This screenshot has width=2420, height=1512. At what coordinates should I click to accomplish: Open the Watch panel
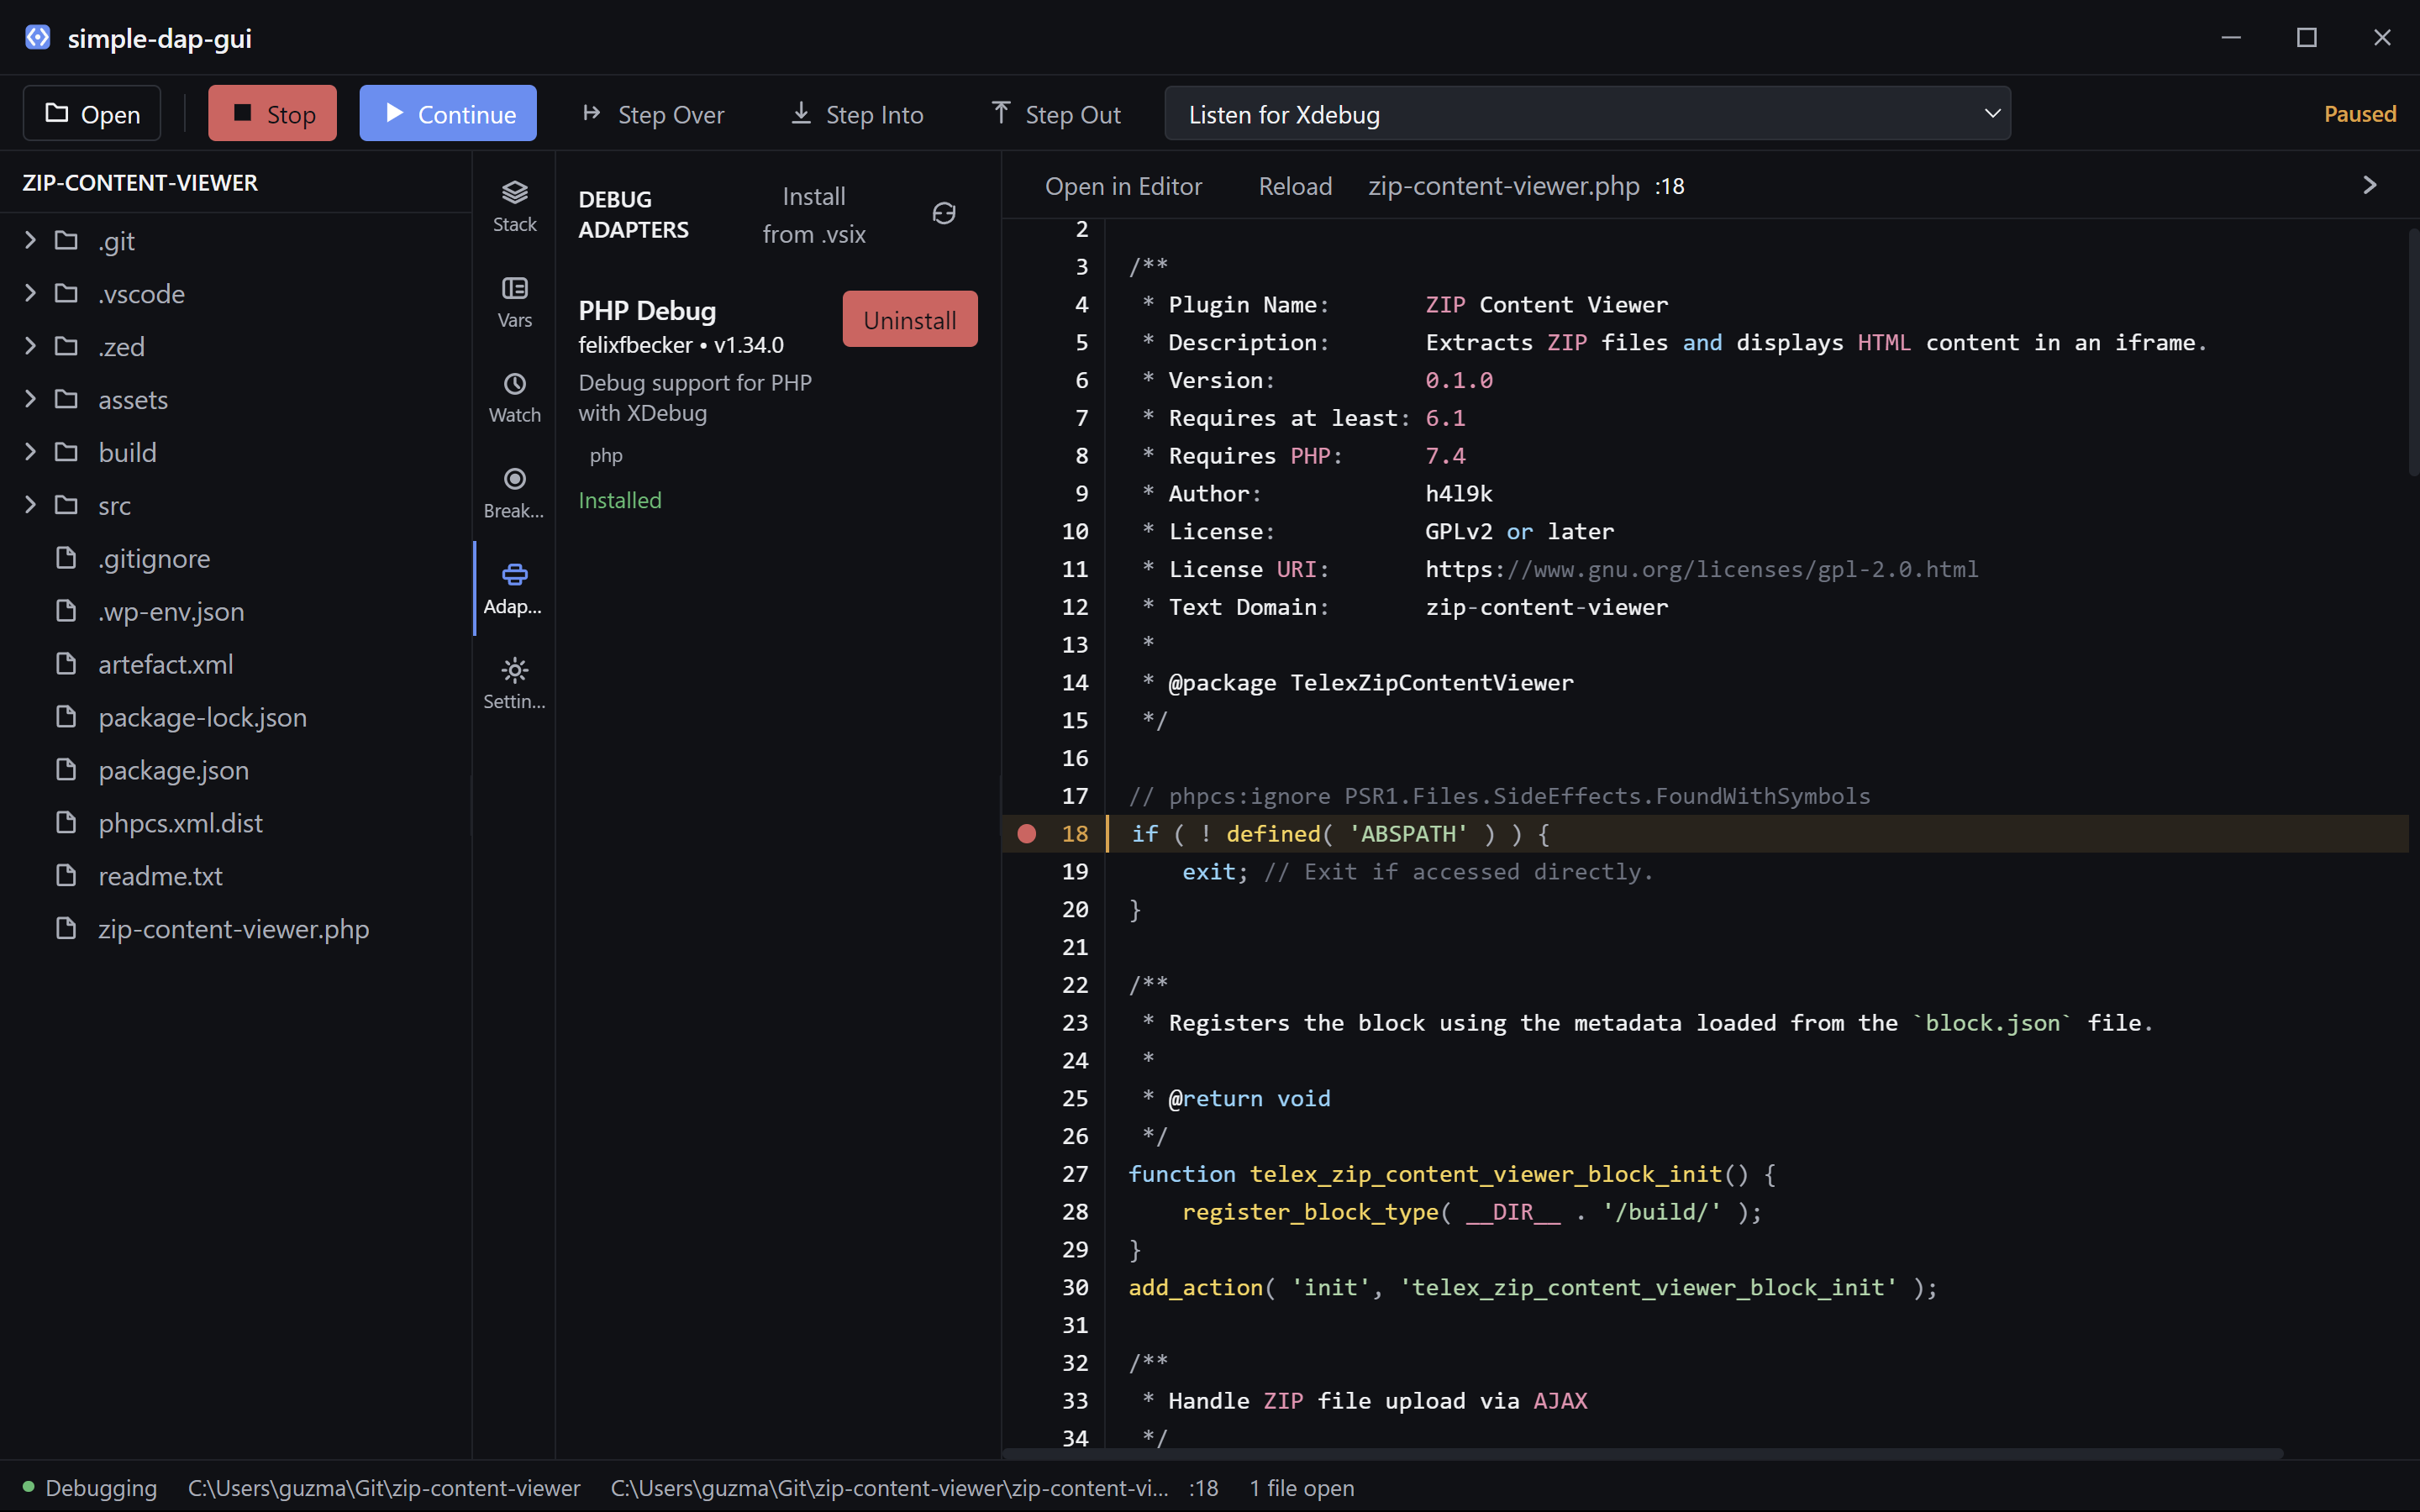click(x=514, y=397)
